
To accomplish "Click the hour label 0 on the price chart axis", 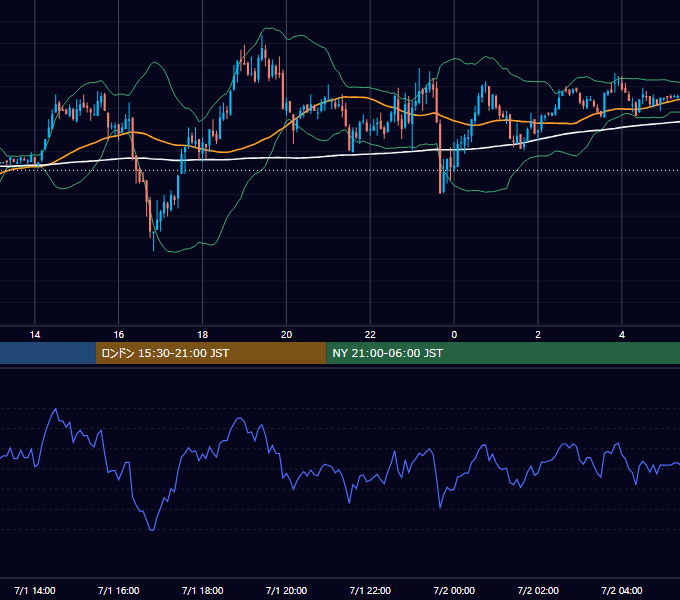I will tap(454, 335).
